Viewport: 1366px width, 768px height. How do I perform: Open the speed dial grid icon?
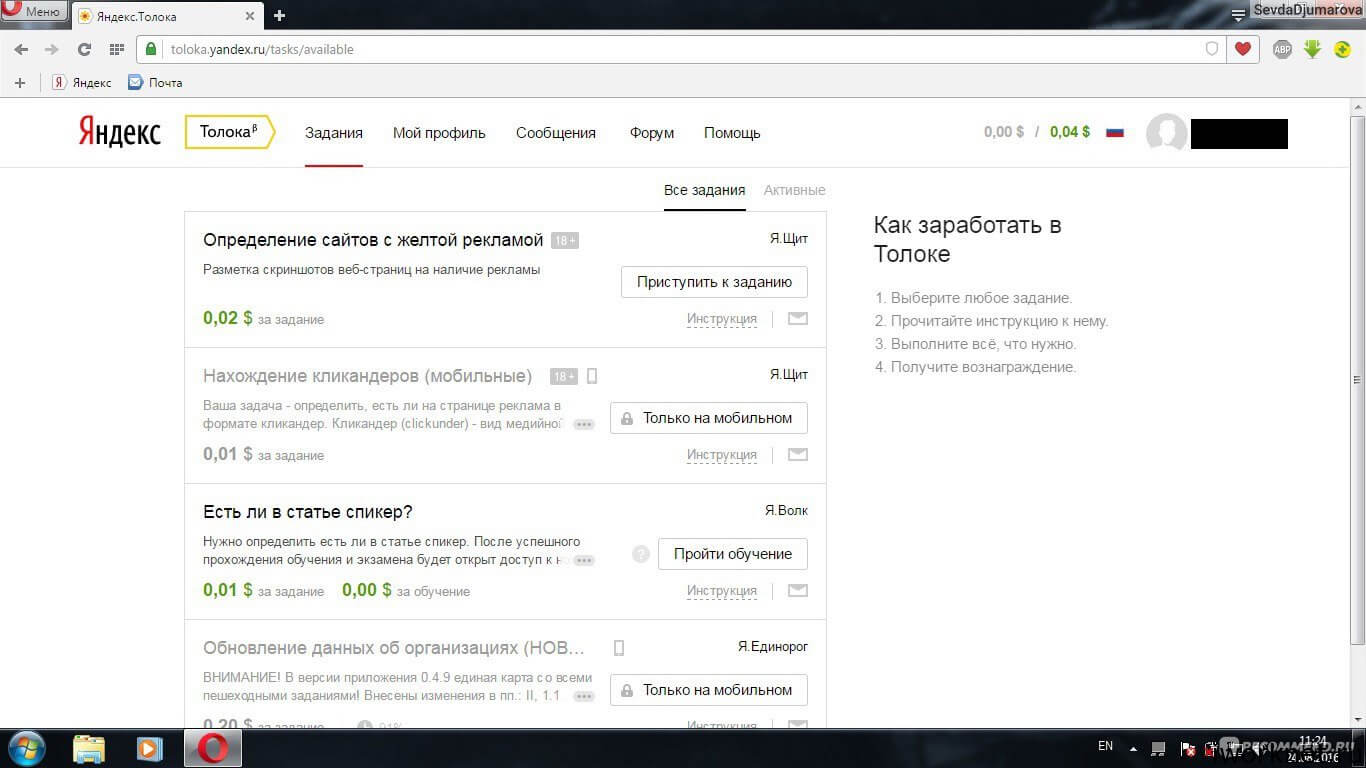point(116,49)
